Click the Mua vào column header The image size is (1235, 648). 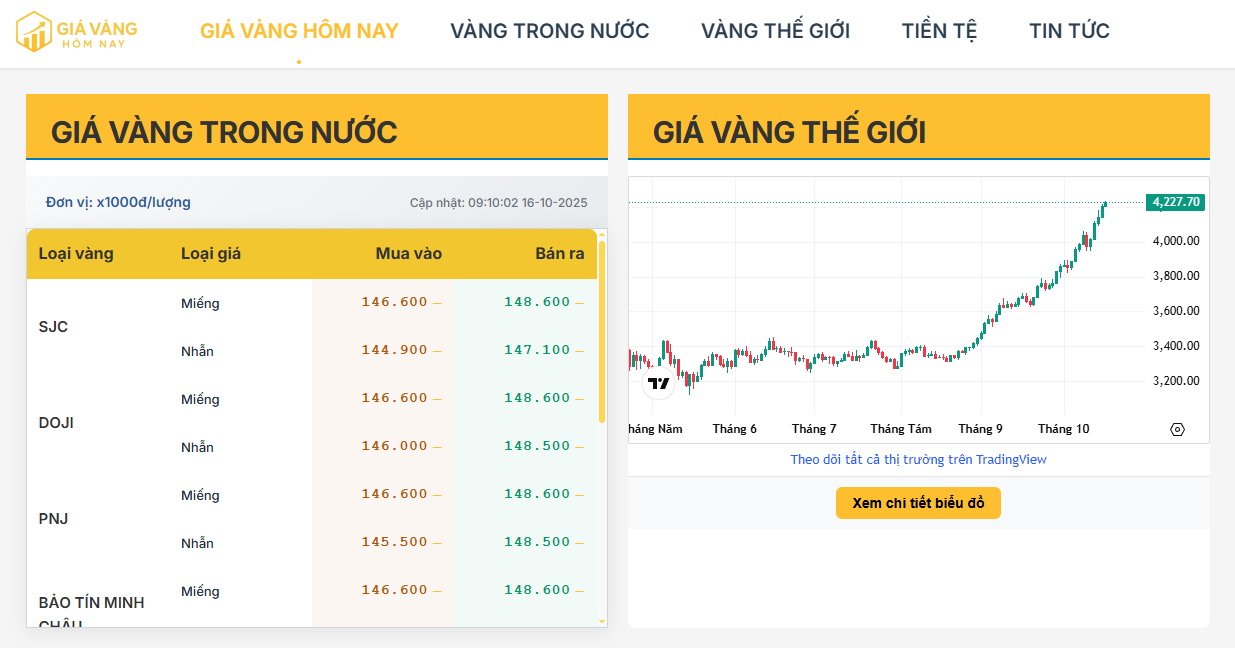[x=408, y=254]
